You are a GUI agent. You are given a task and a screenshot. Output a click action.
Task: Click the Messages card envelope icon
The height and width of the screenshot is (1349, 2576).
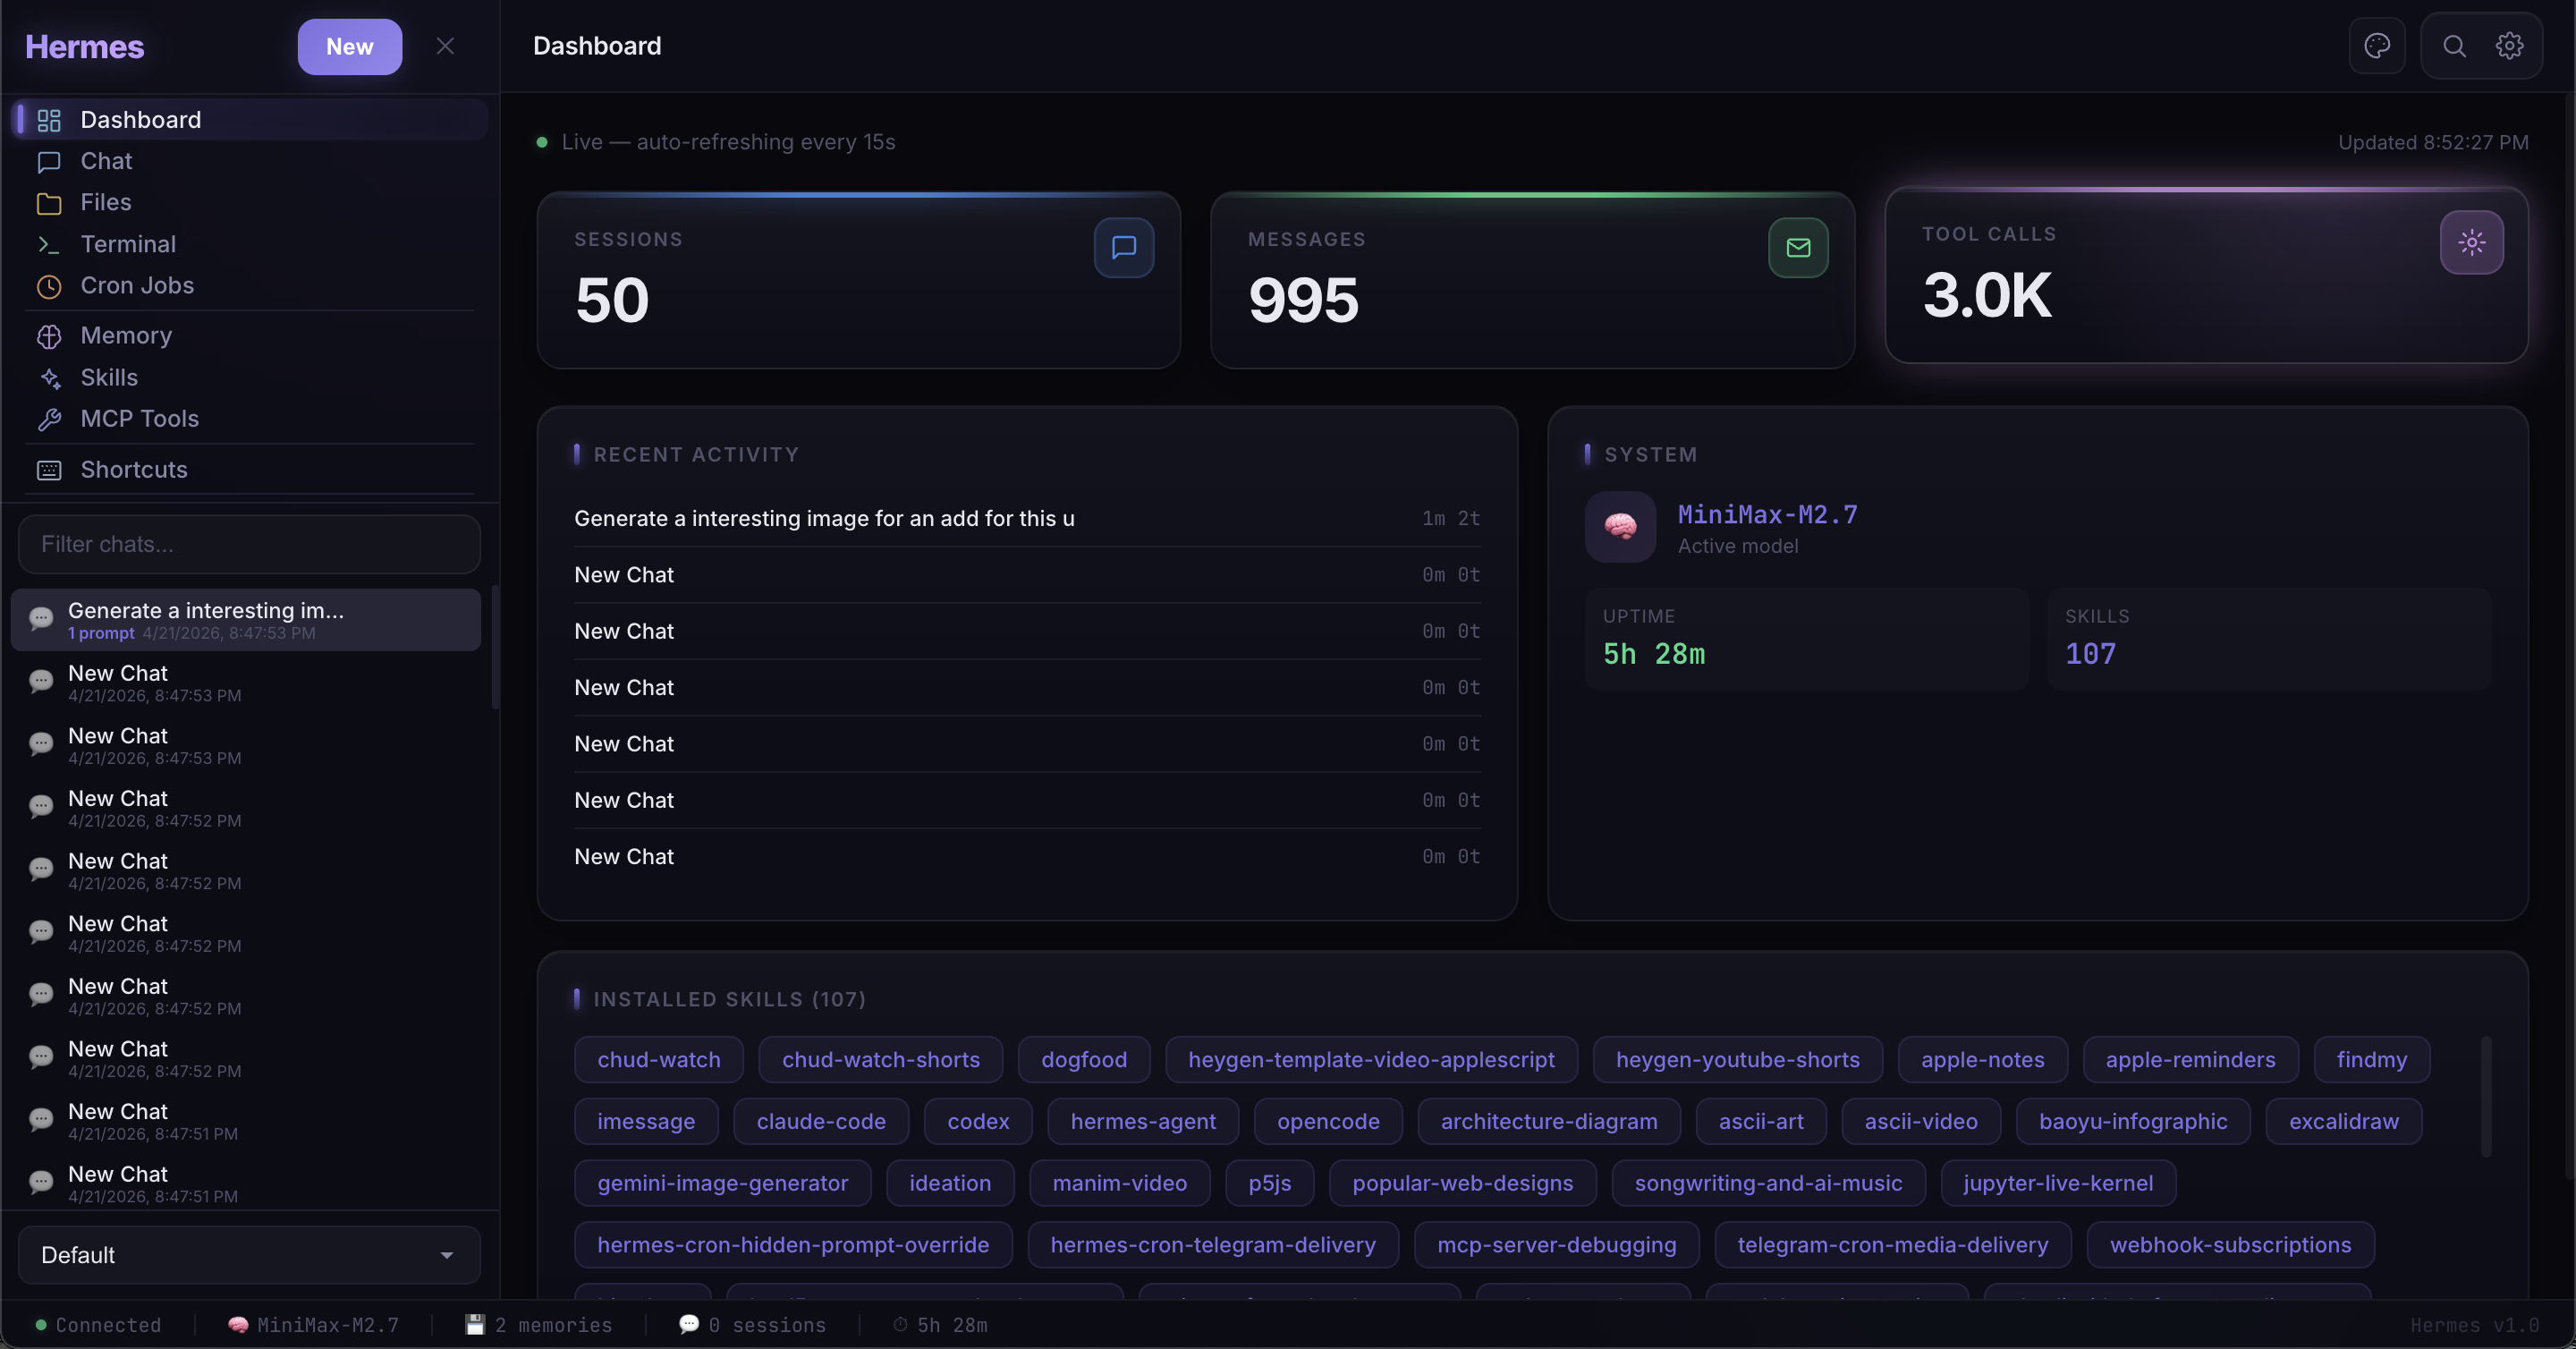tap(1797, 247)
